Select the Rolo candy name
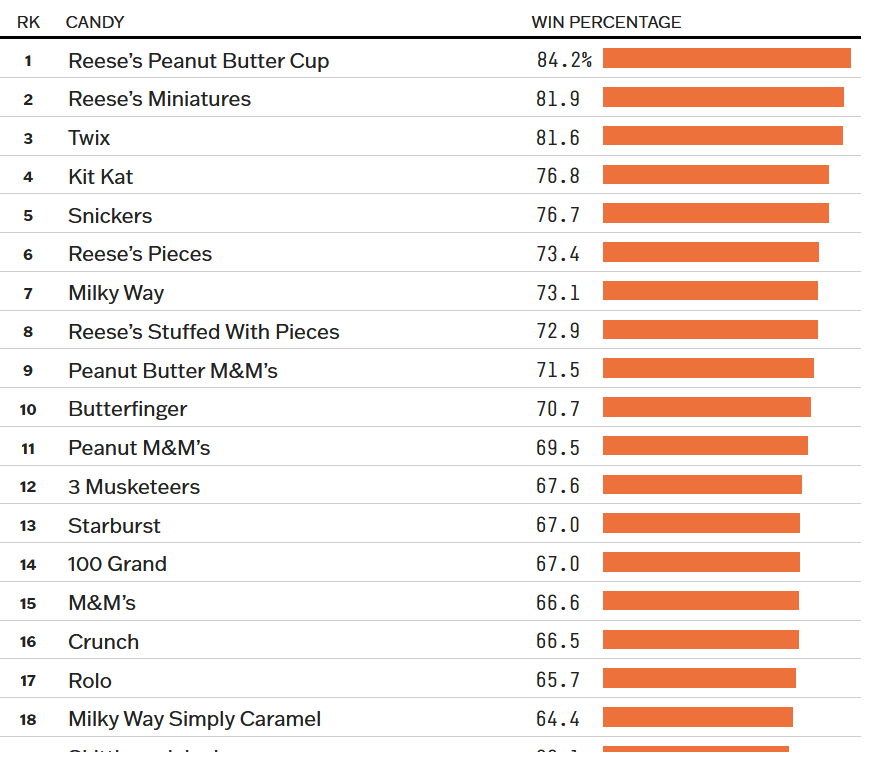 (x=90, y=681)
